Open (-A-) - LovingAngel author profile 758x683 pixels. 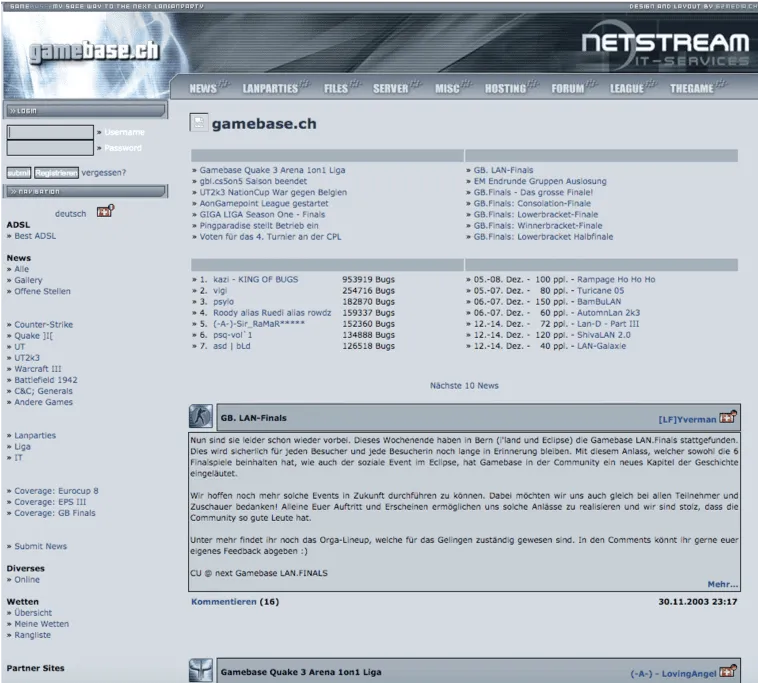(x=673, y=674)
